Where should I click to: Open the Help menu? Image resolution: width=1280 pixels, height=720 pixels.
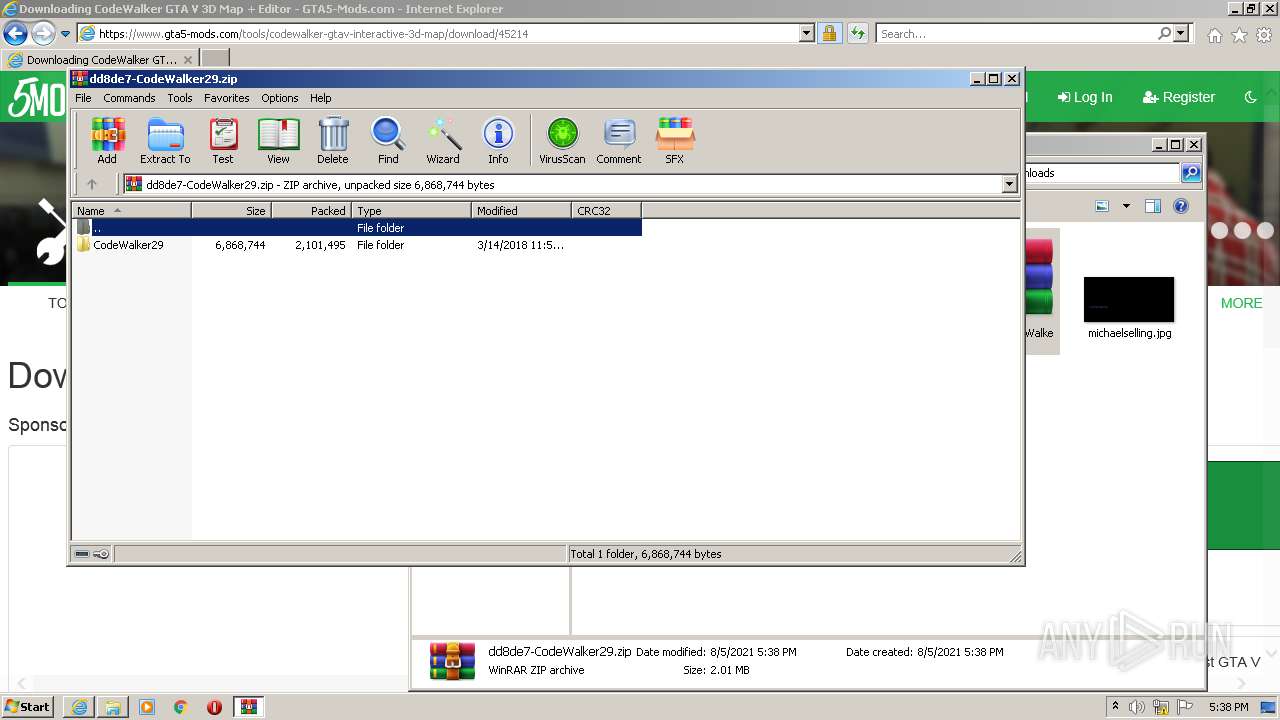(x=320, y=98)
